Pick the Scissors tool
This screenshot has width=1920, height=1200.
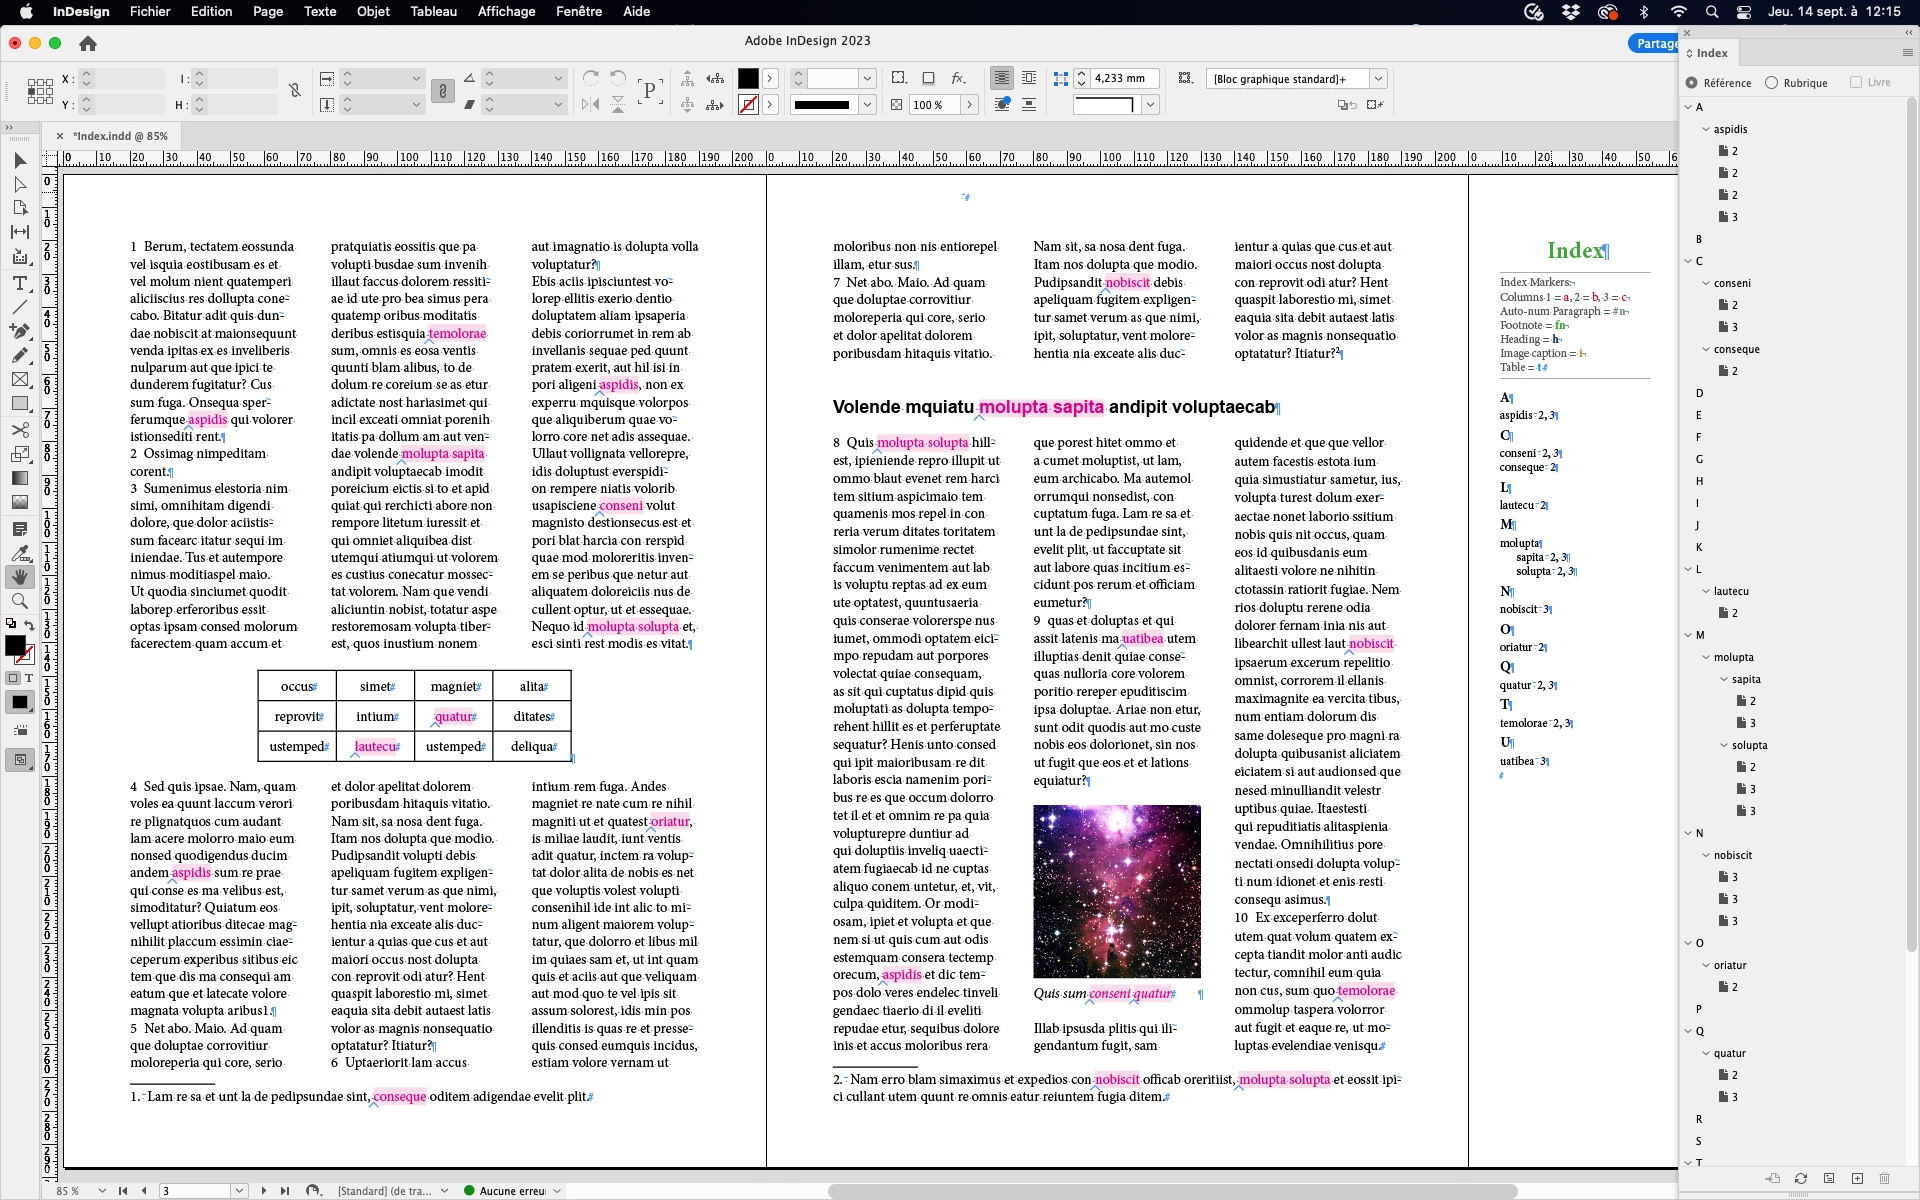tap(19, 429)
